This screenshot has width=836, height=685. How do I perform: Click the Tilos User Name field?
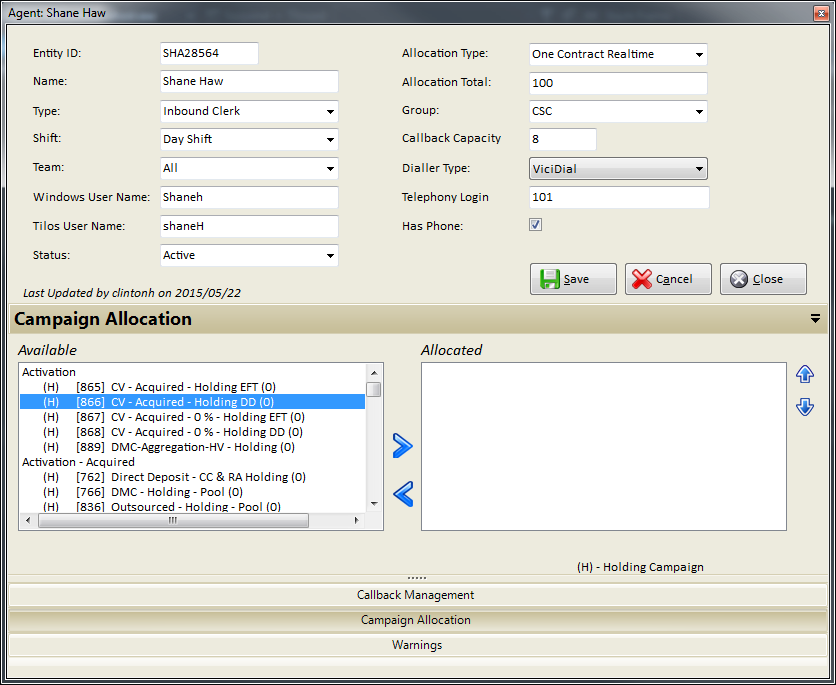(249, 226)
